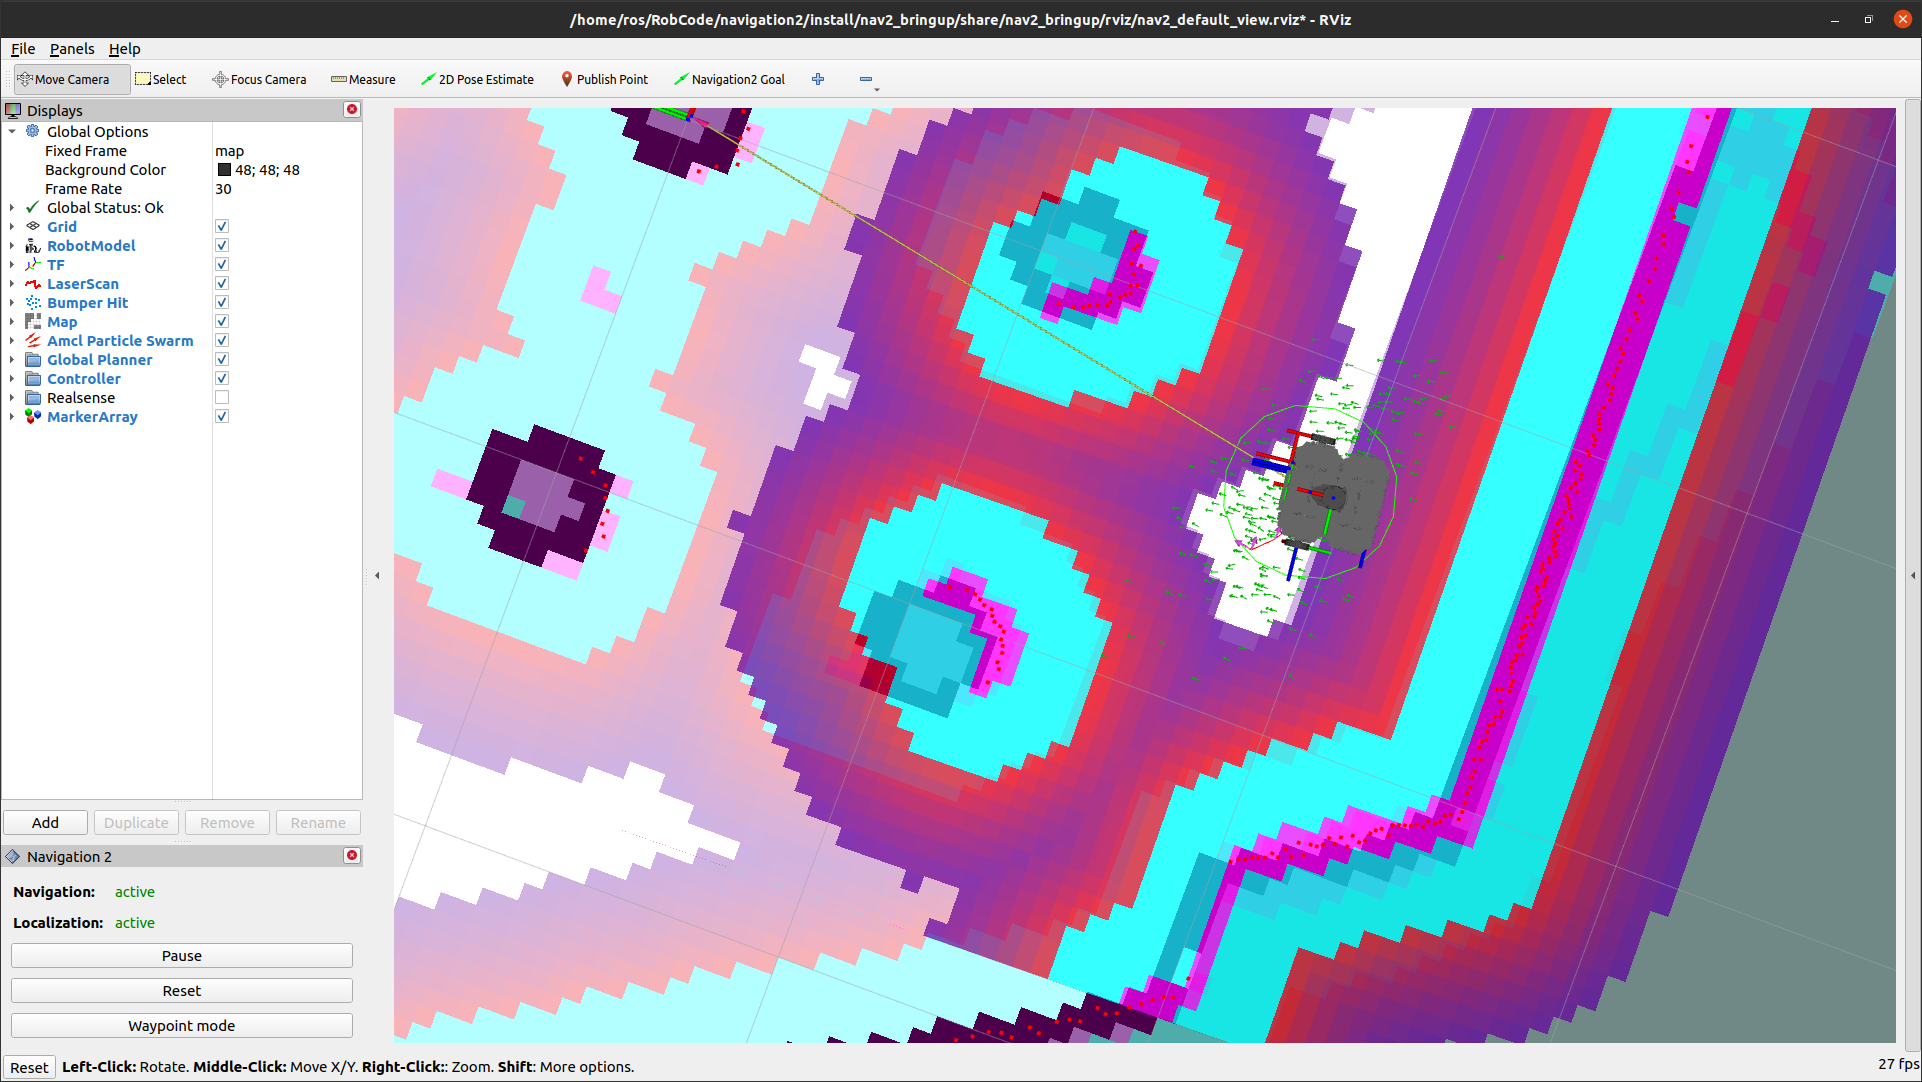
Task: Expand the Amcl Particle Swarm item
Action: (x=12, y=341)
